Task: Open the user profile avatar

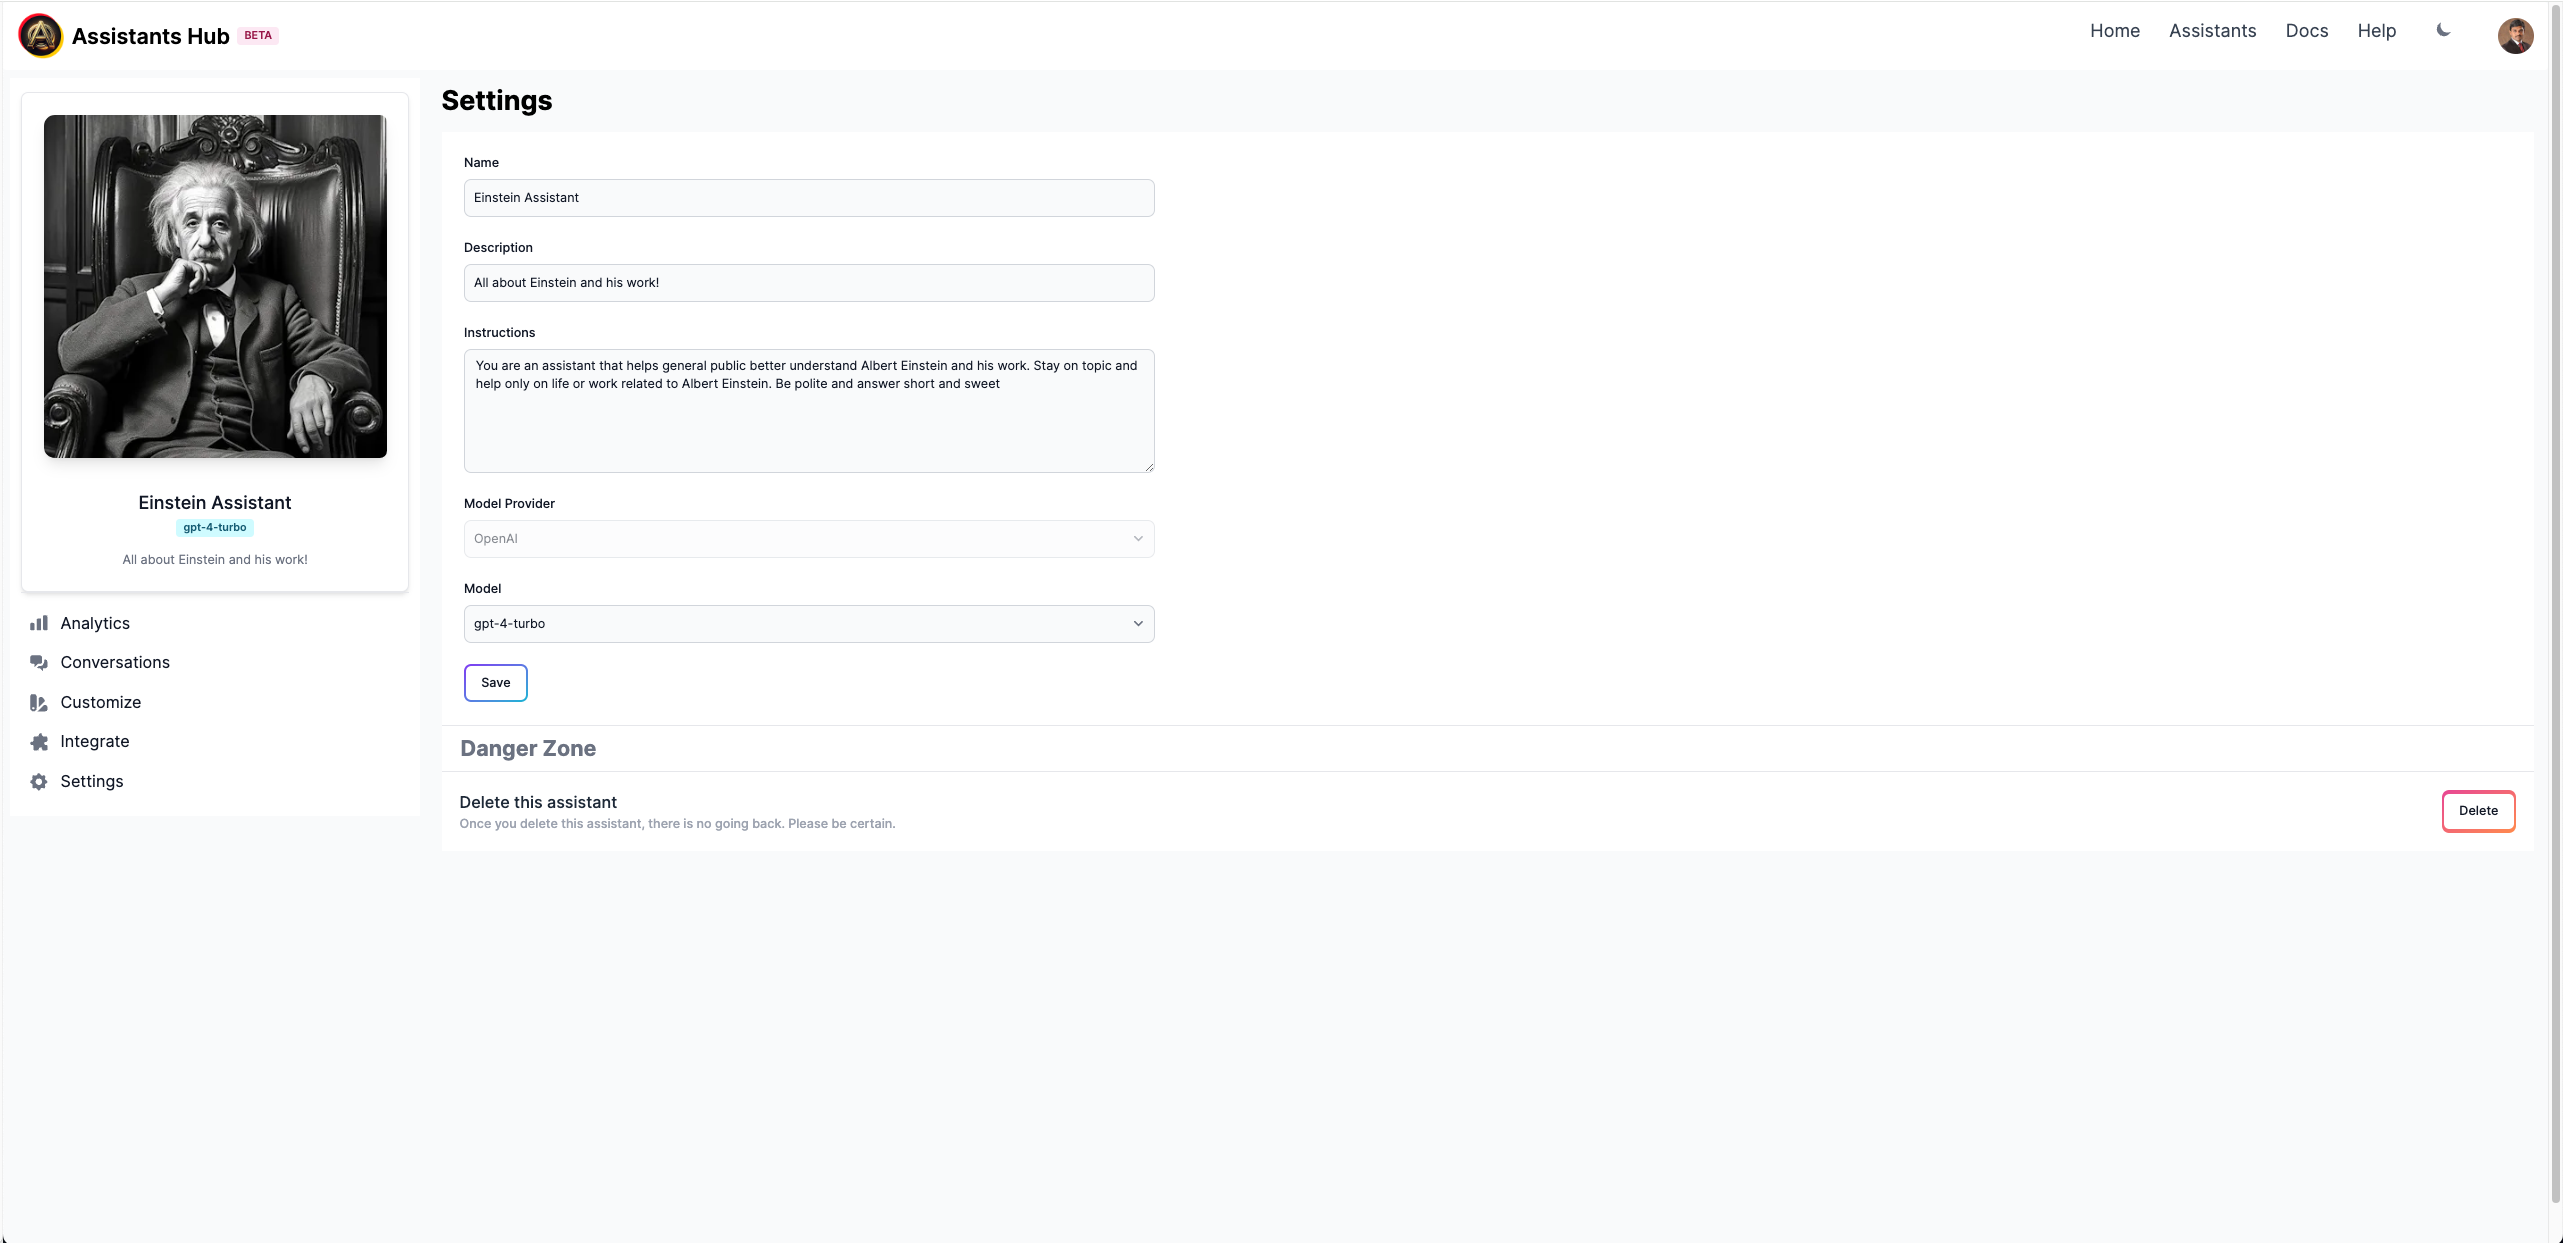Action: [2515, 36]
